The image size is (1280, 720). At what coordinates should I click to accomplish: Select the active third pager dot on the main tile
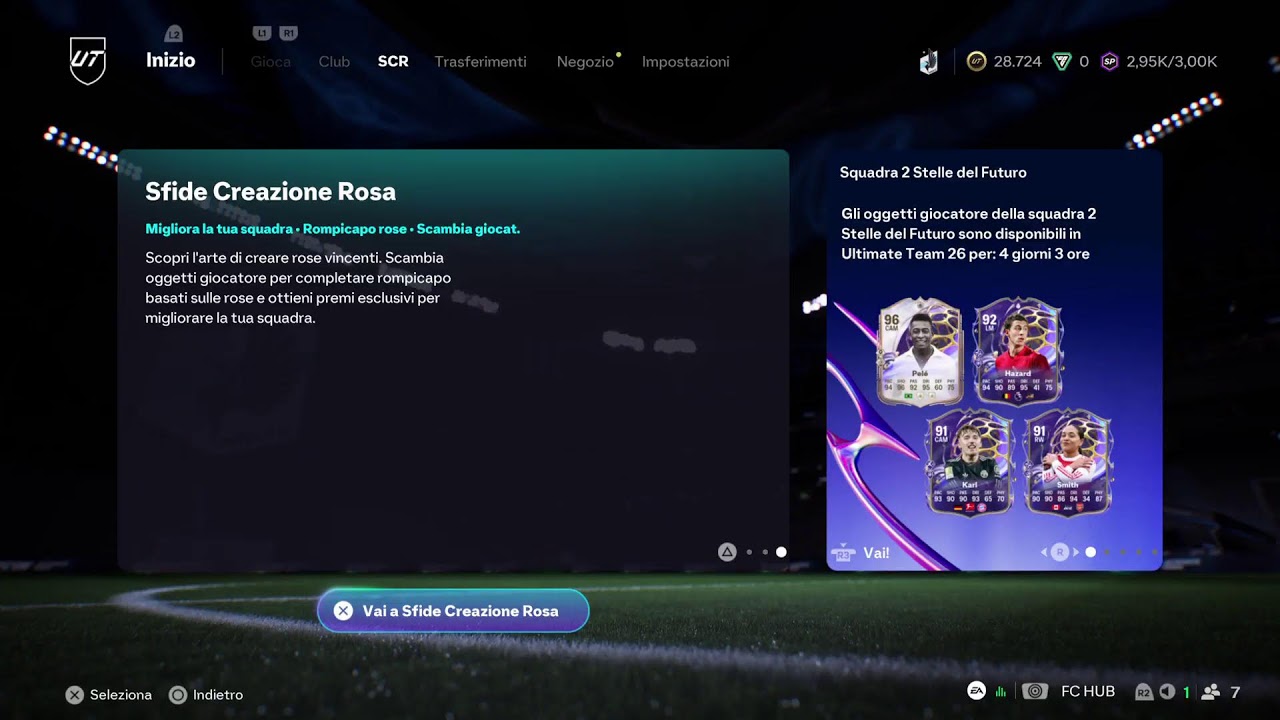click(x=781, y=552)
